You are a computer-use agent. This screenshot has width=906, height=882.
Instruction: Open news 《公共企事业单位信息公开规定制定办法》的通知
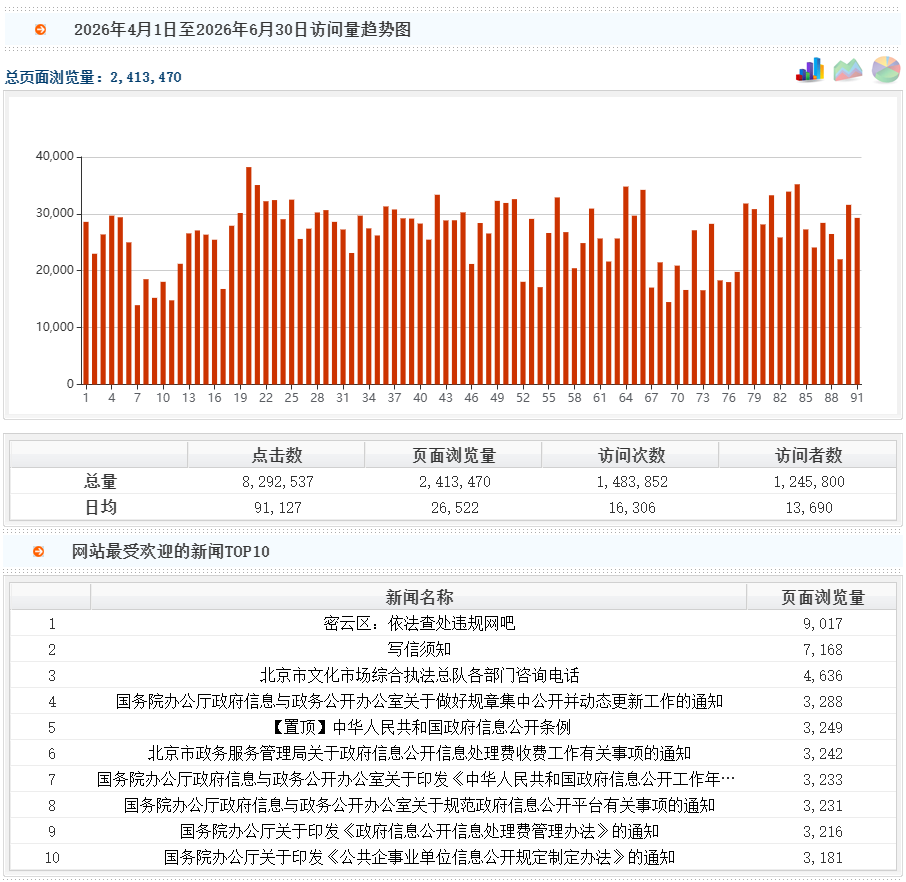tap(419, 857)
